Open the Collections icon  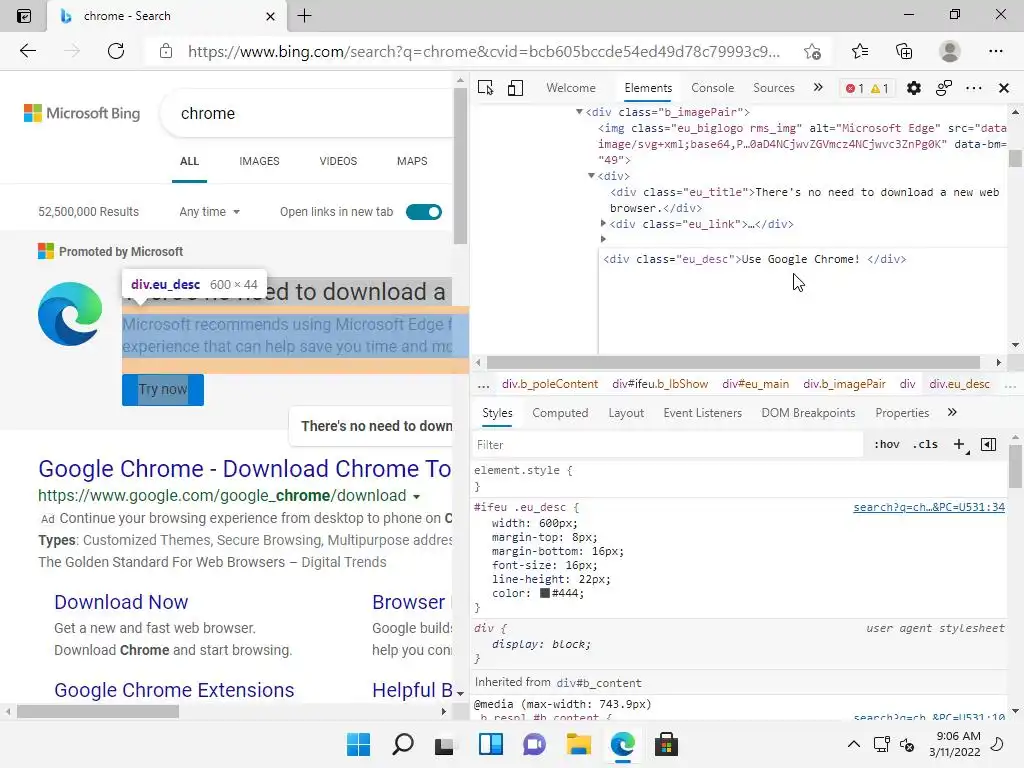coord(904,51)
